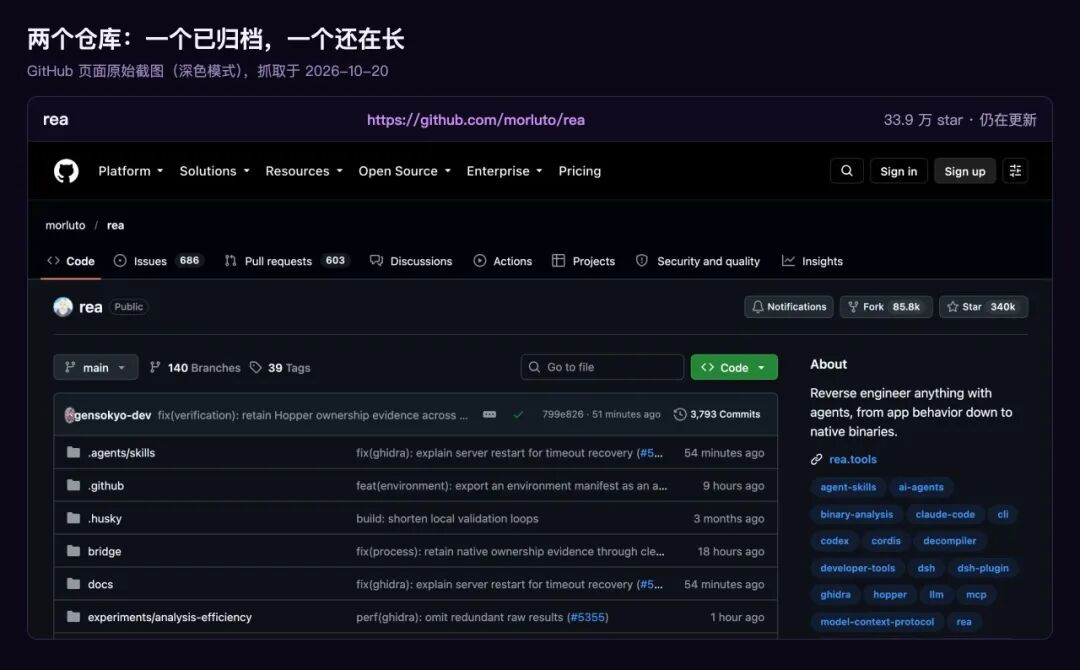Open the green Code dropdown
The height and width of the screenshot is (670, 1080).
[x=734, y=367]
